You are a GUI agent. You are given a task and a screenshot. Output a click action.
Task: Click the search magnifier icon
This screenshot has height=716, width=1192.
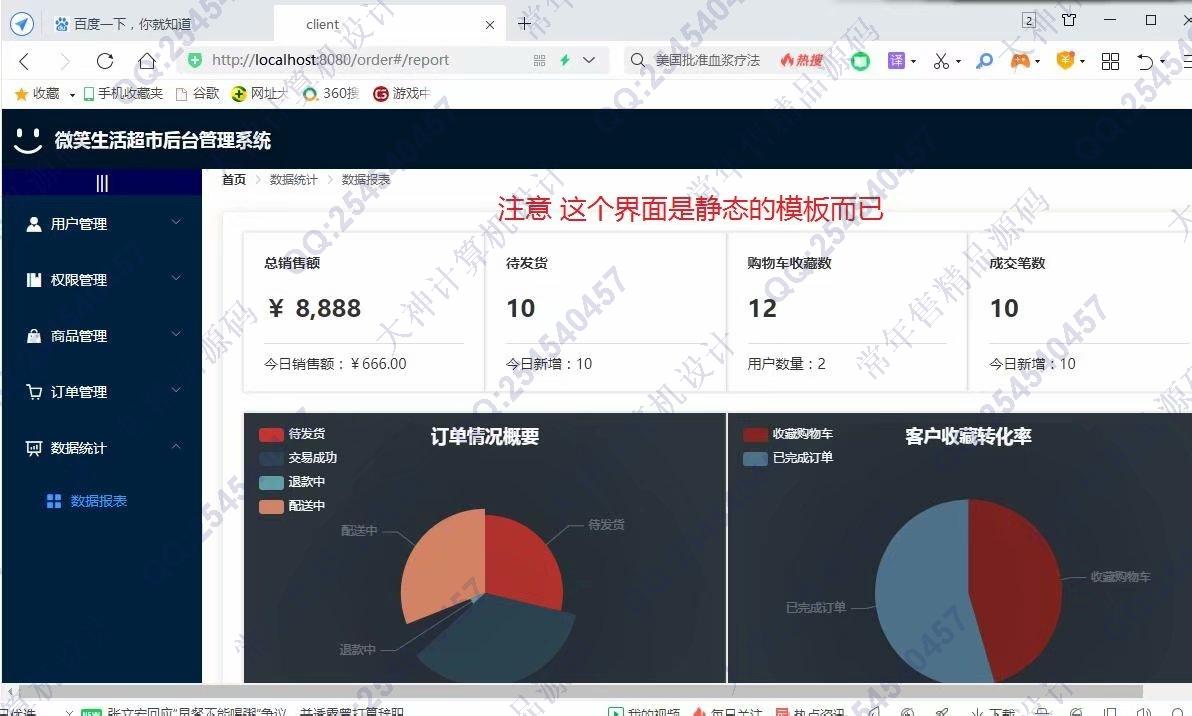pos(638,60)
